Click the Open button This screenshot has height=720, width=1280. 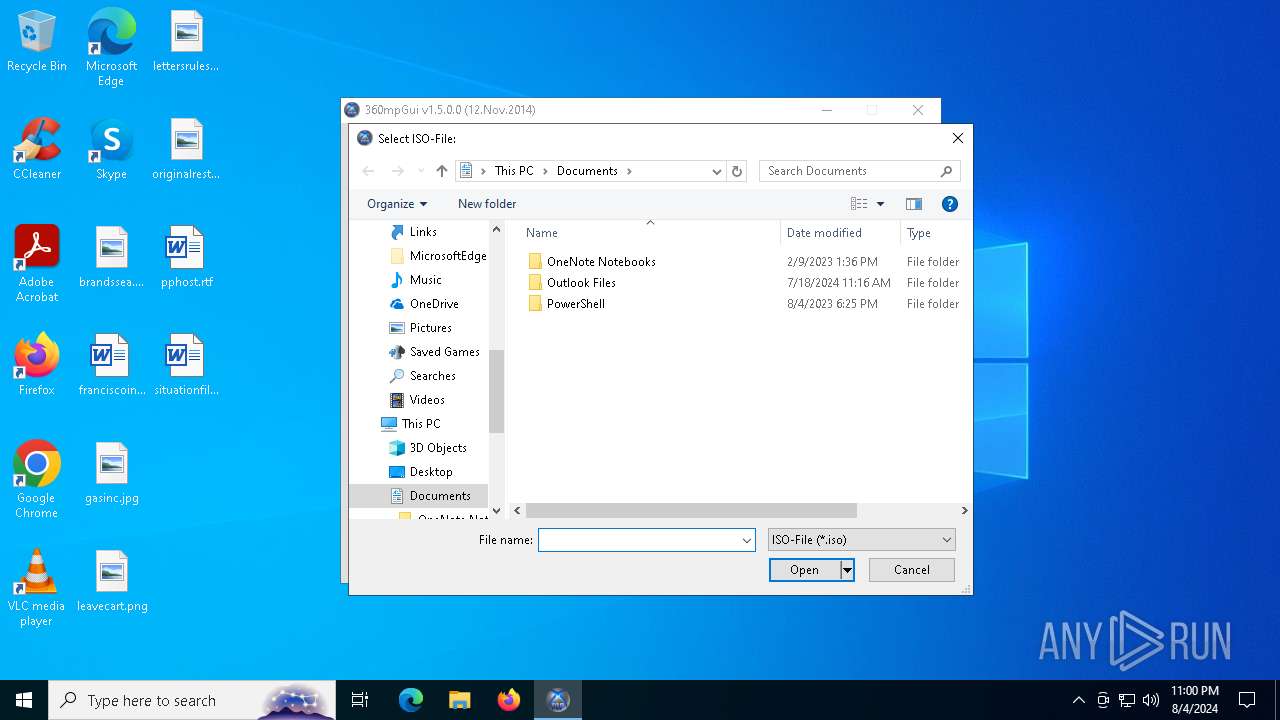[x=804, y=570]
